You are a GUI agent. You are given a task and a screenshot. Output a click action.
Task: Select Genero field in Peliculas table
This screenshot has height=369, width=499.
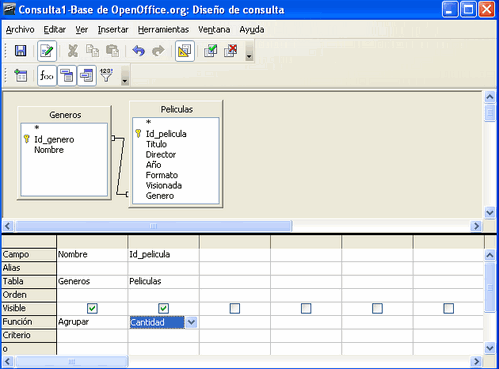(160, 196)
